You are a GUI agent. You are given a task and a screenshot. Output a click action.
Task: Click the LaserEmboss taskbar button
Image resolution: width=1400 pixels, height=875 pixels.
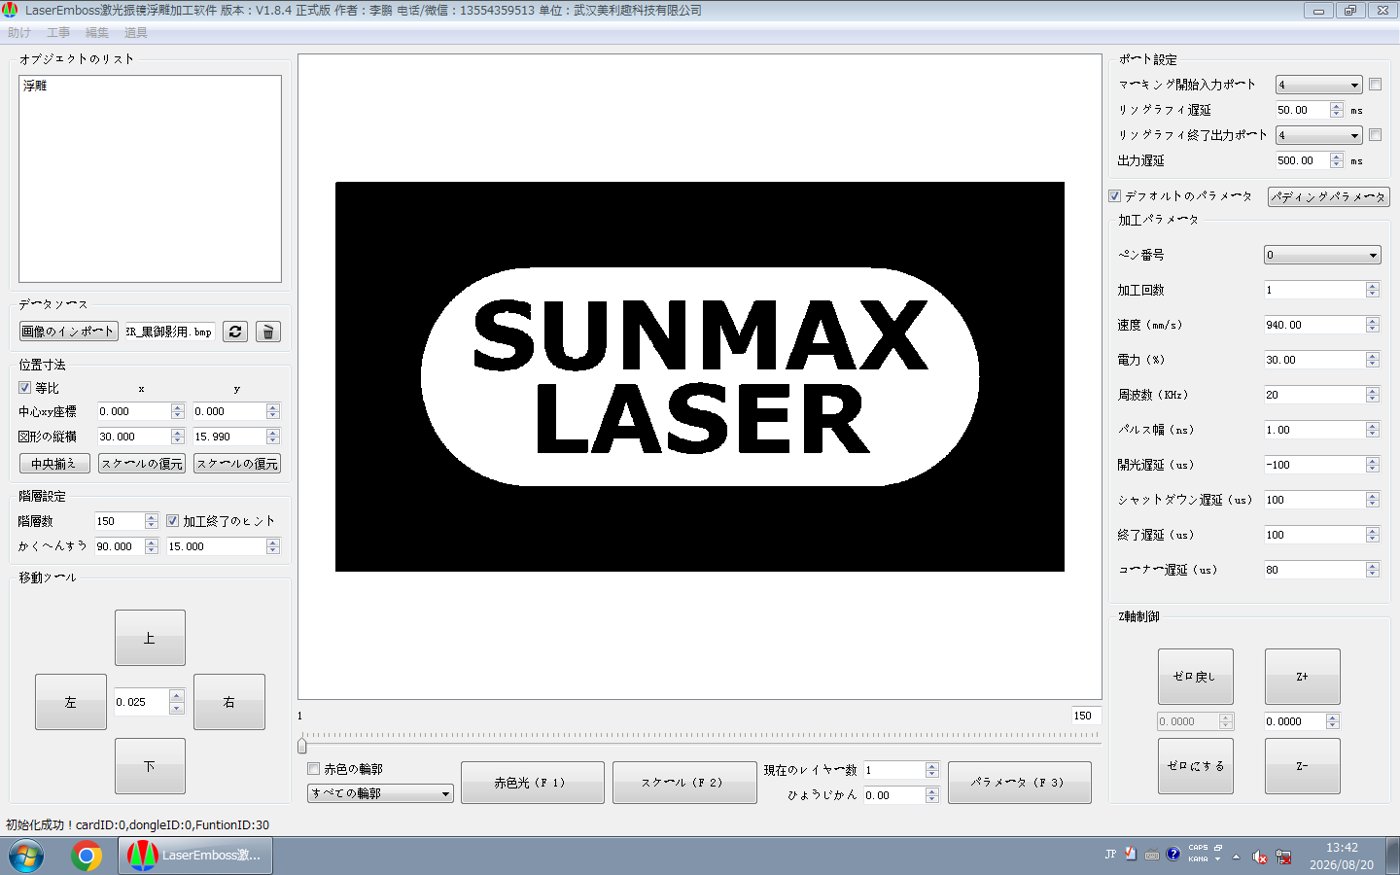click(x=196, y=856)
